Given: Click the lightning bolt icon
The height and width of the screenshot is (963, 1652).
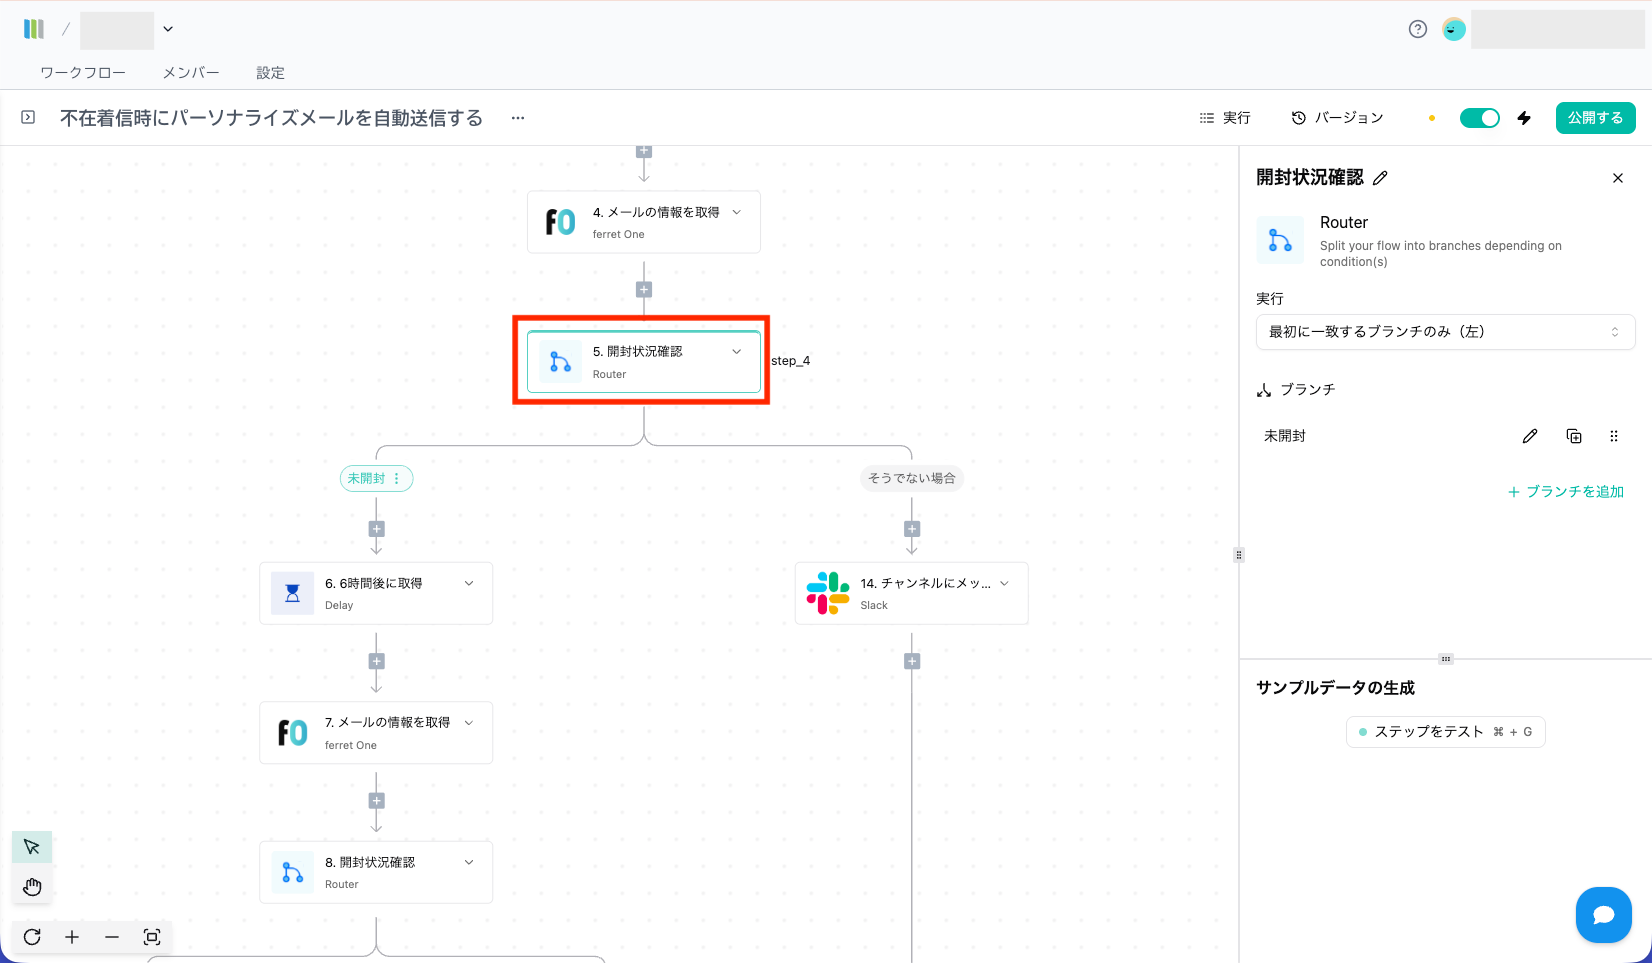Looking at the screenshot, I should pos(1524,118).
